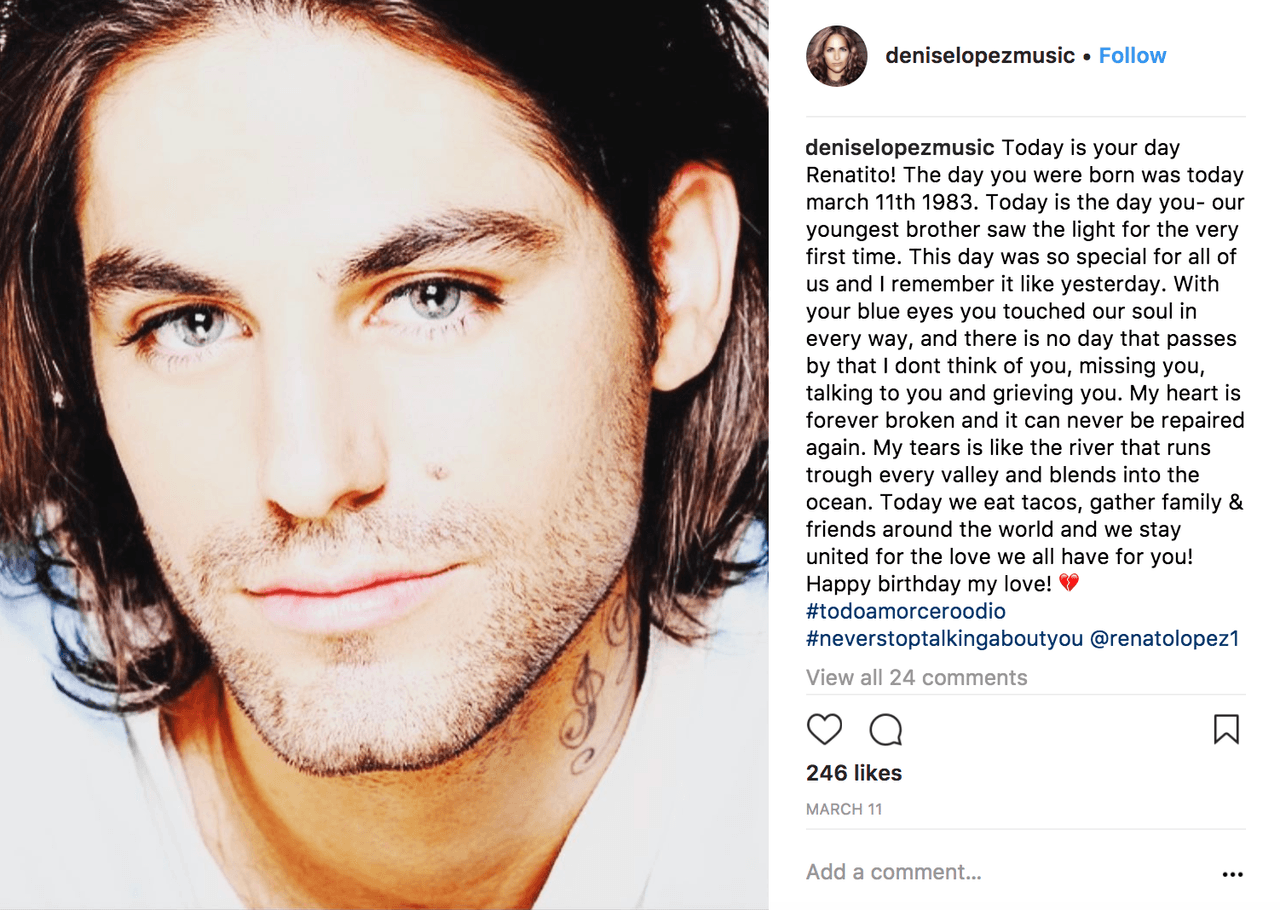Open the MARCH 11 post timestamp
The width and height of the screenshot is (1280, 910).
pos(844,809)
